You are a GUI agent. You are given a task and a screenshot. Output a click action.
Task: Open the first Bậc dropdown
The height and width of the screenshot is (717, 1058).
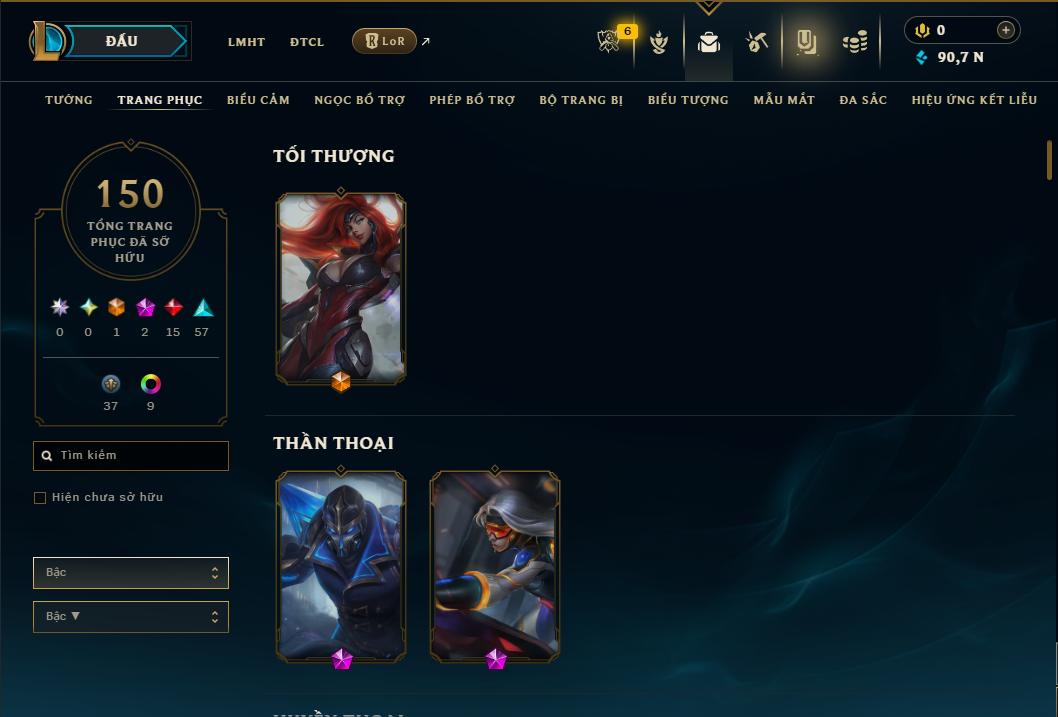131,573
